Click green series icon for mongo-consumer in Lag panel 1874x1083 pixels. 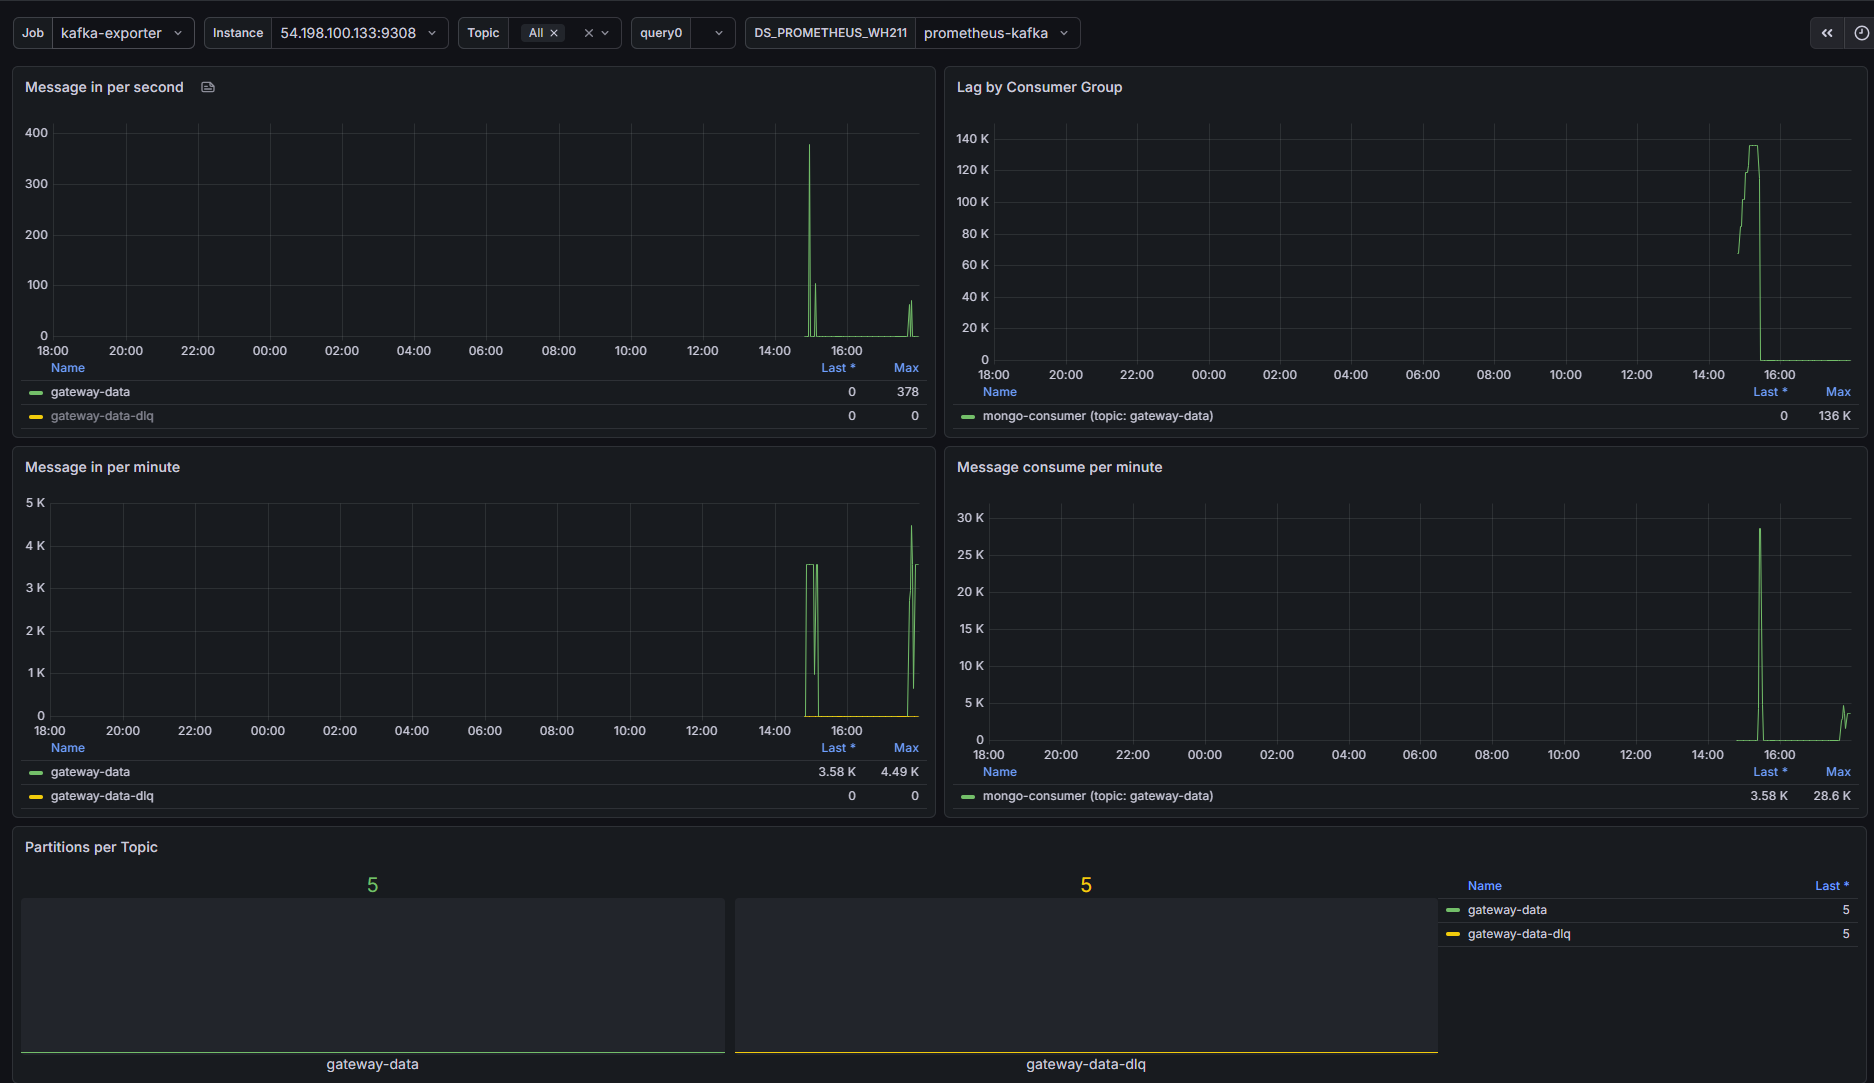coord(967,417)
